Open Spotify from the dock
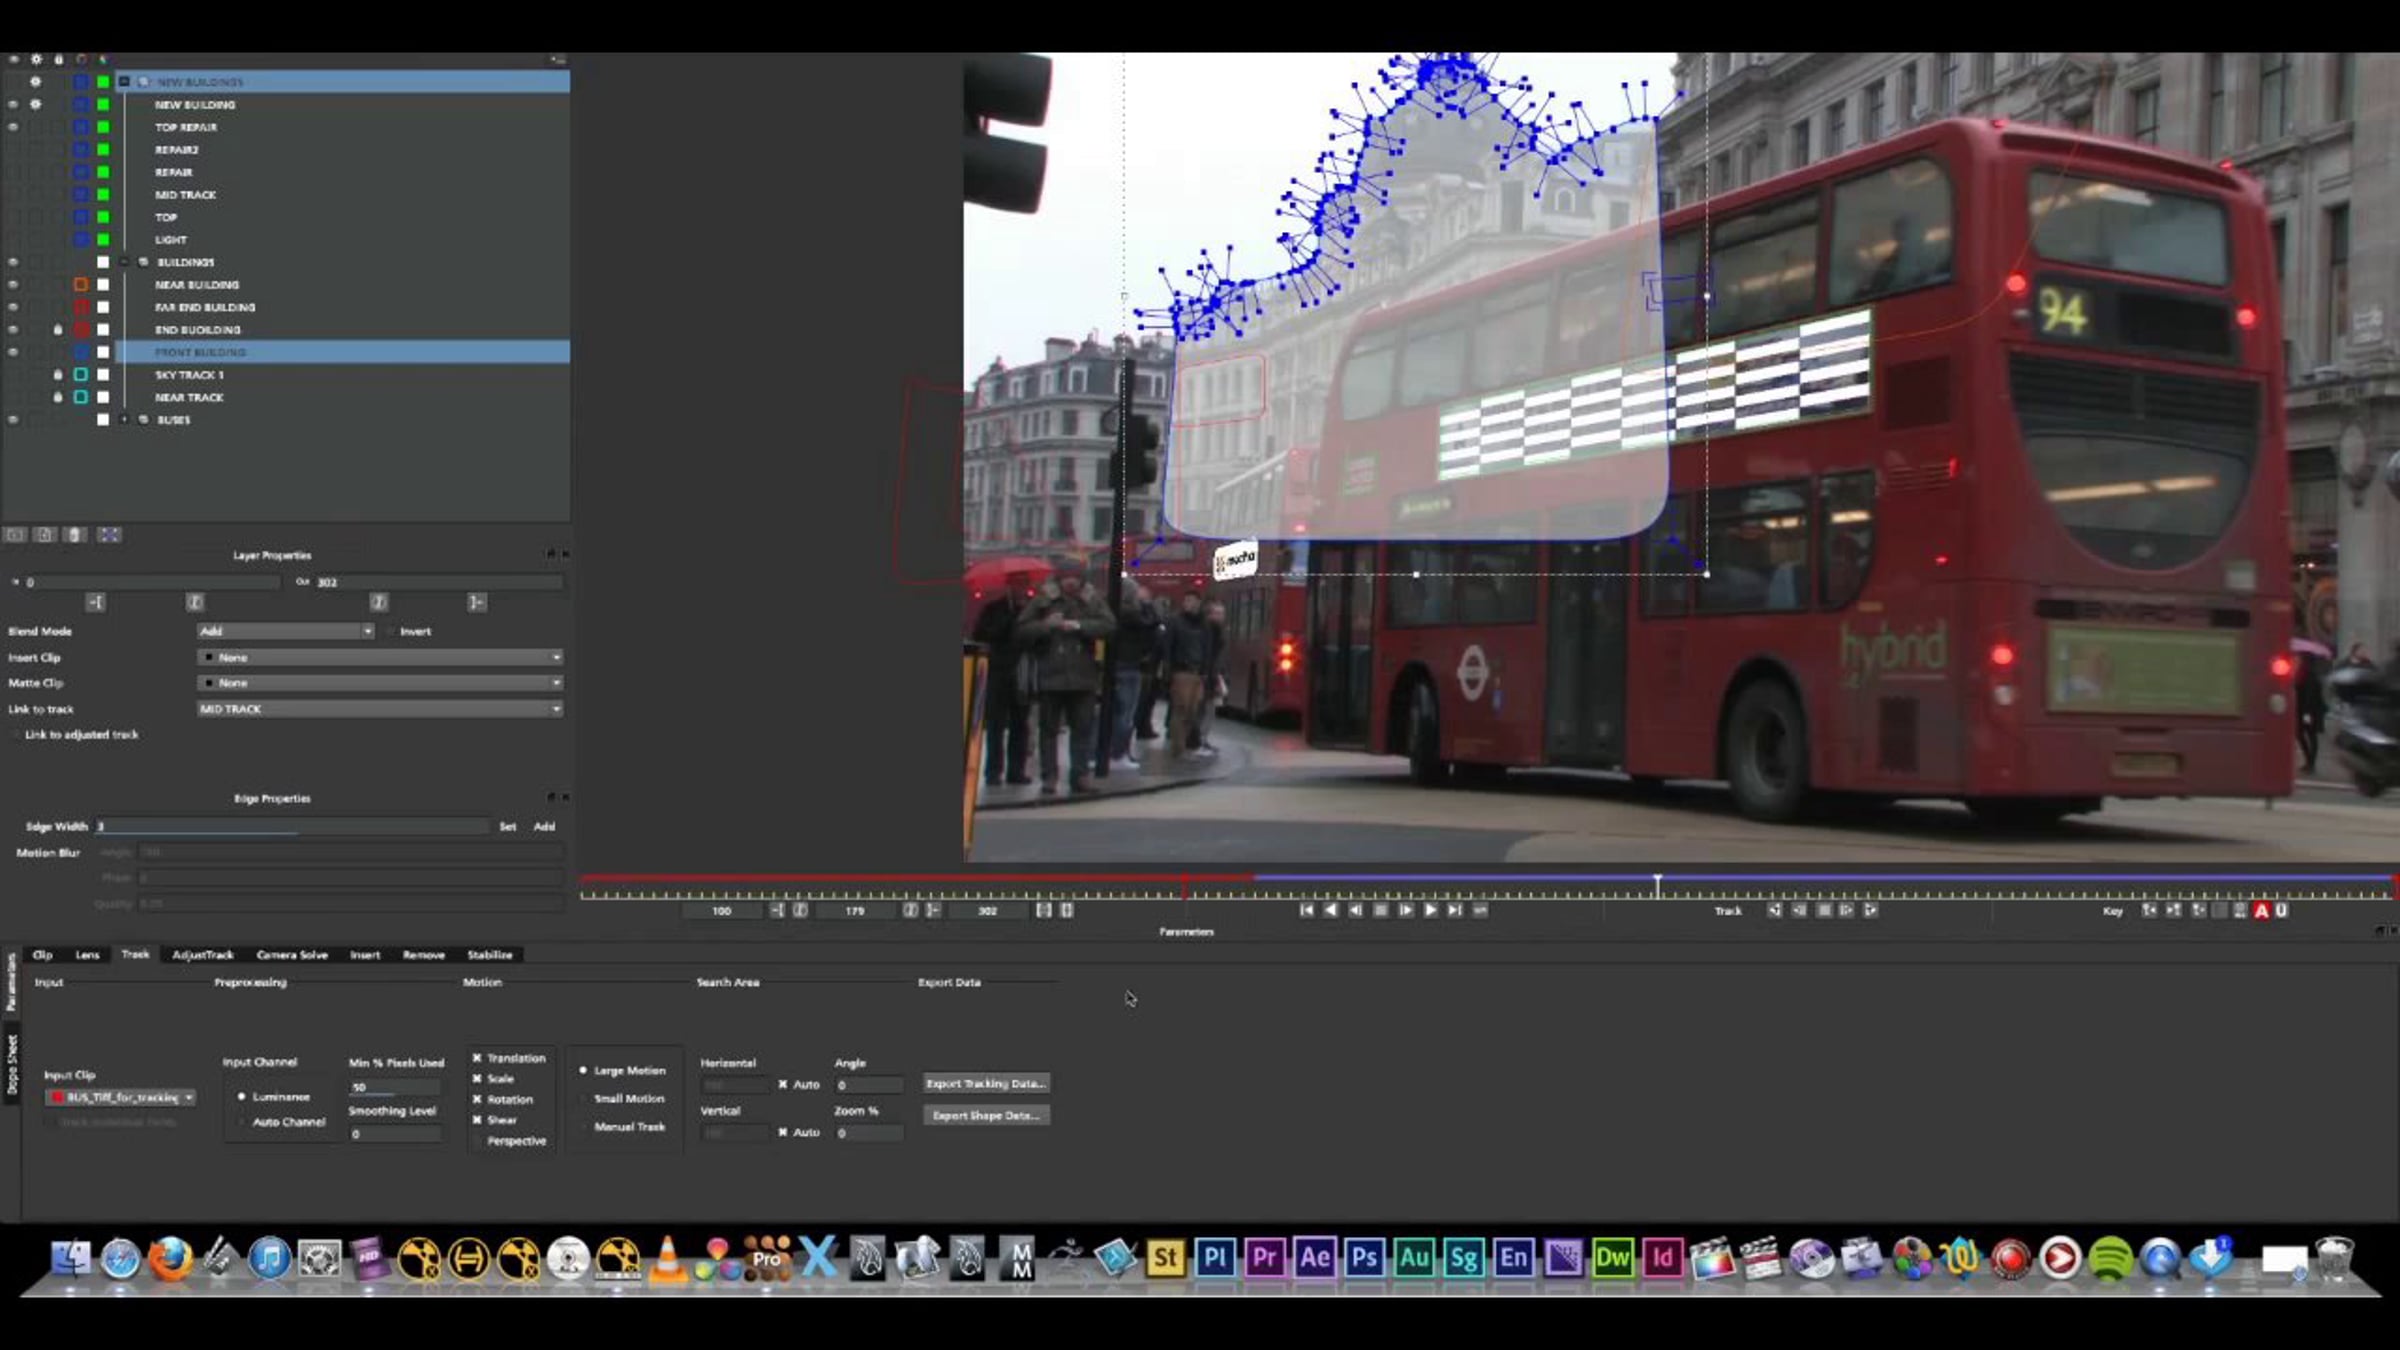2400x1350 pixels. [2110, 1257]
